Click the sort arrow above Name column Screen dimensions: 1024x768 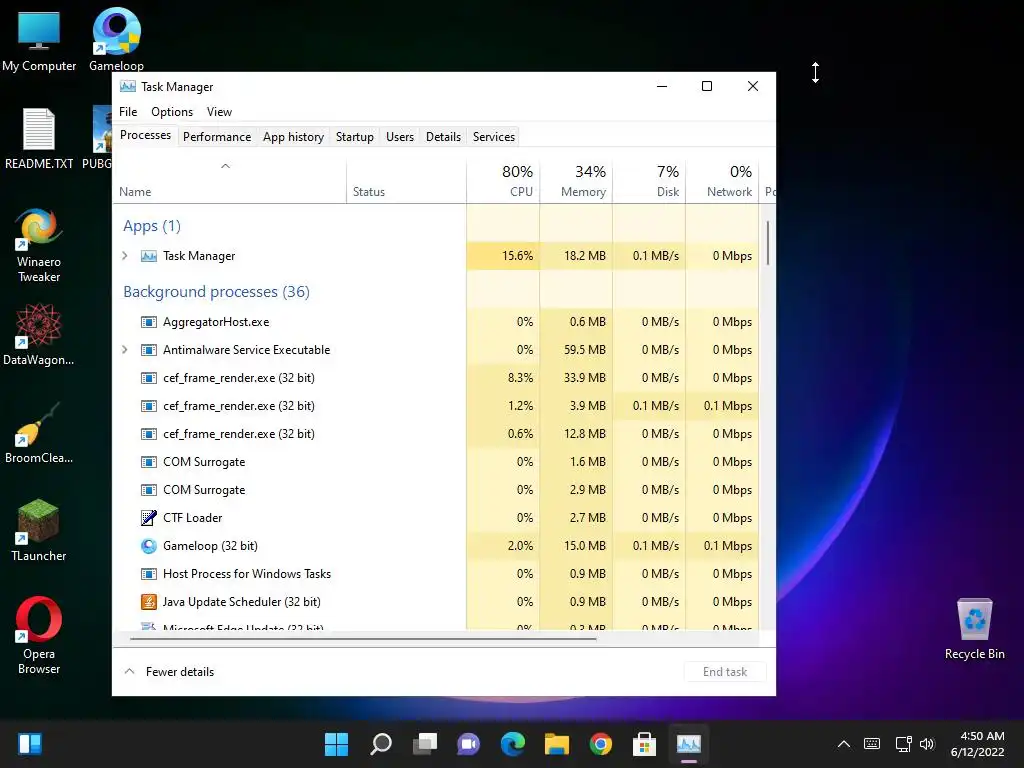225,167
